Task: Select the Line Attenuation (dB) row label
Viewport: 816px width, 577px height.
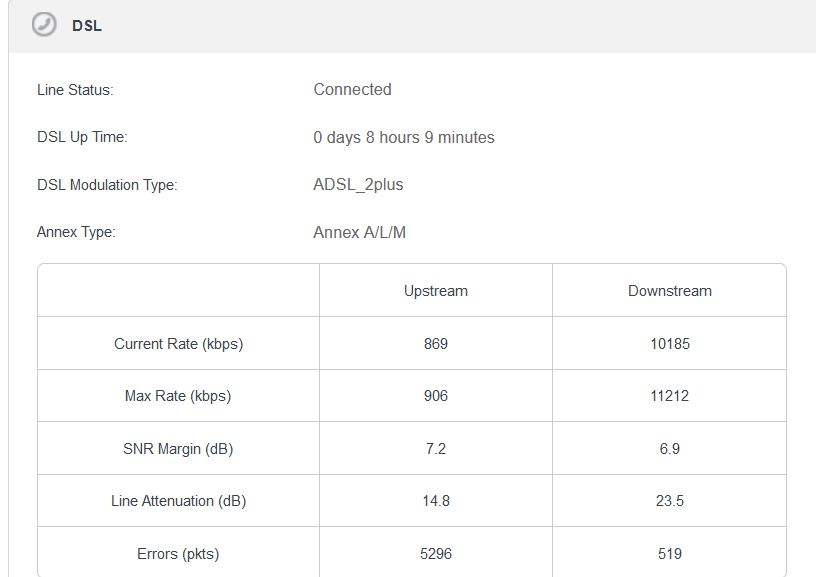Action: (178, 501)
